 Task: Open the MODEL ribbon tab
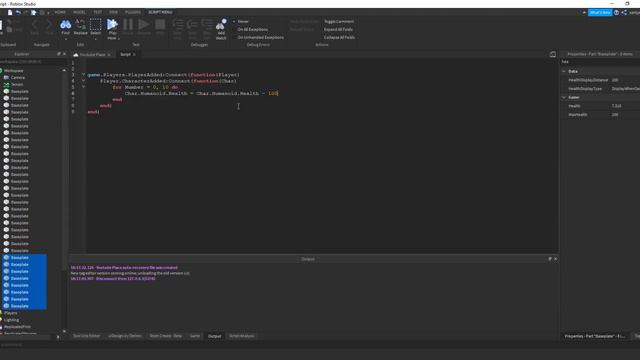click(79, 12)
